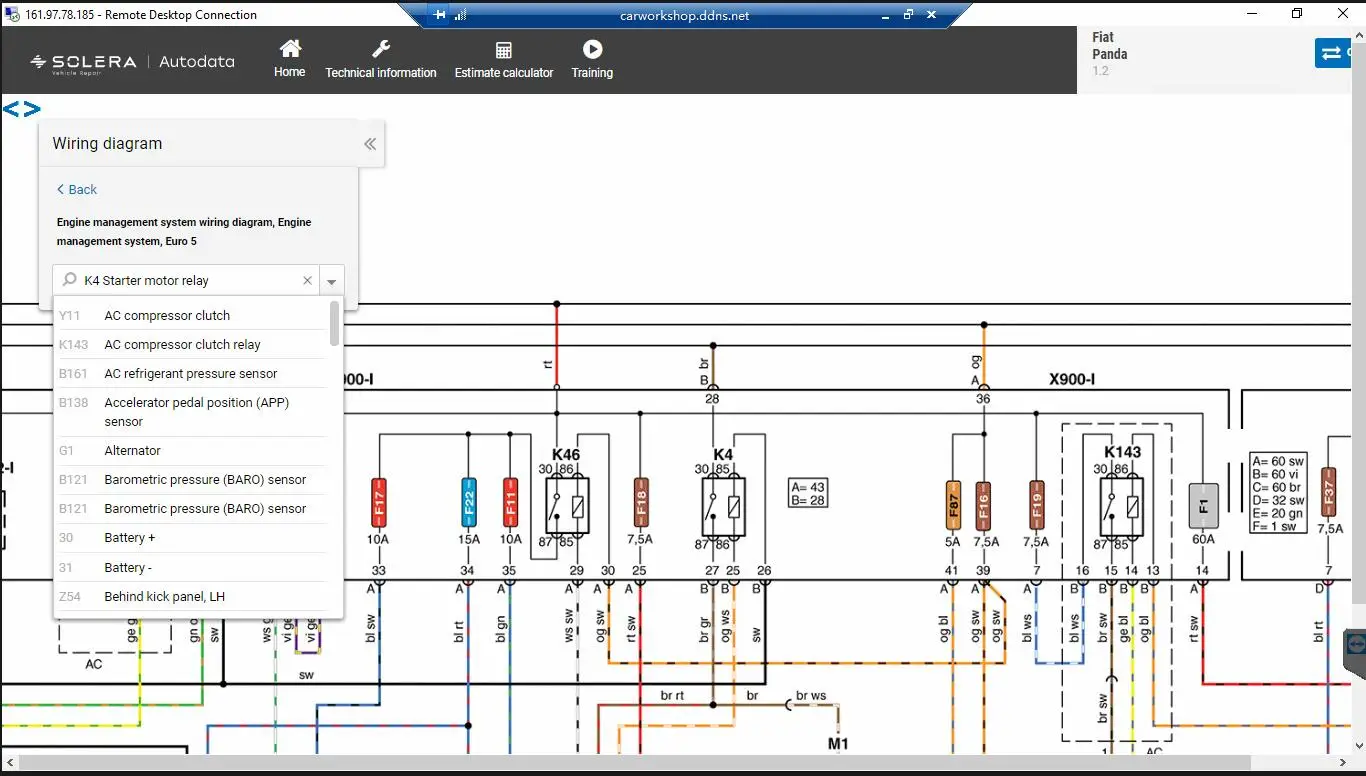Click the Back link
1366x776 pixels.
[x=77, y=189]
